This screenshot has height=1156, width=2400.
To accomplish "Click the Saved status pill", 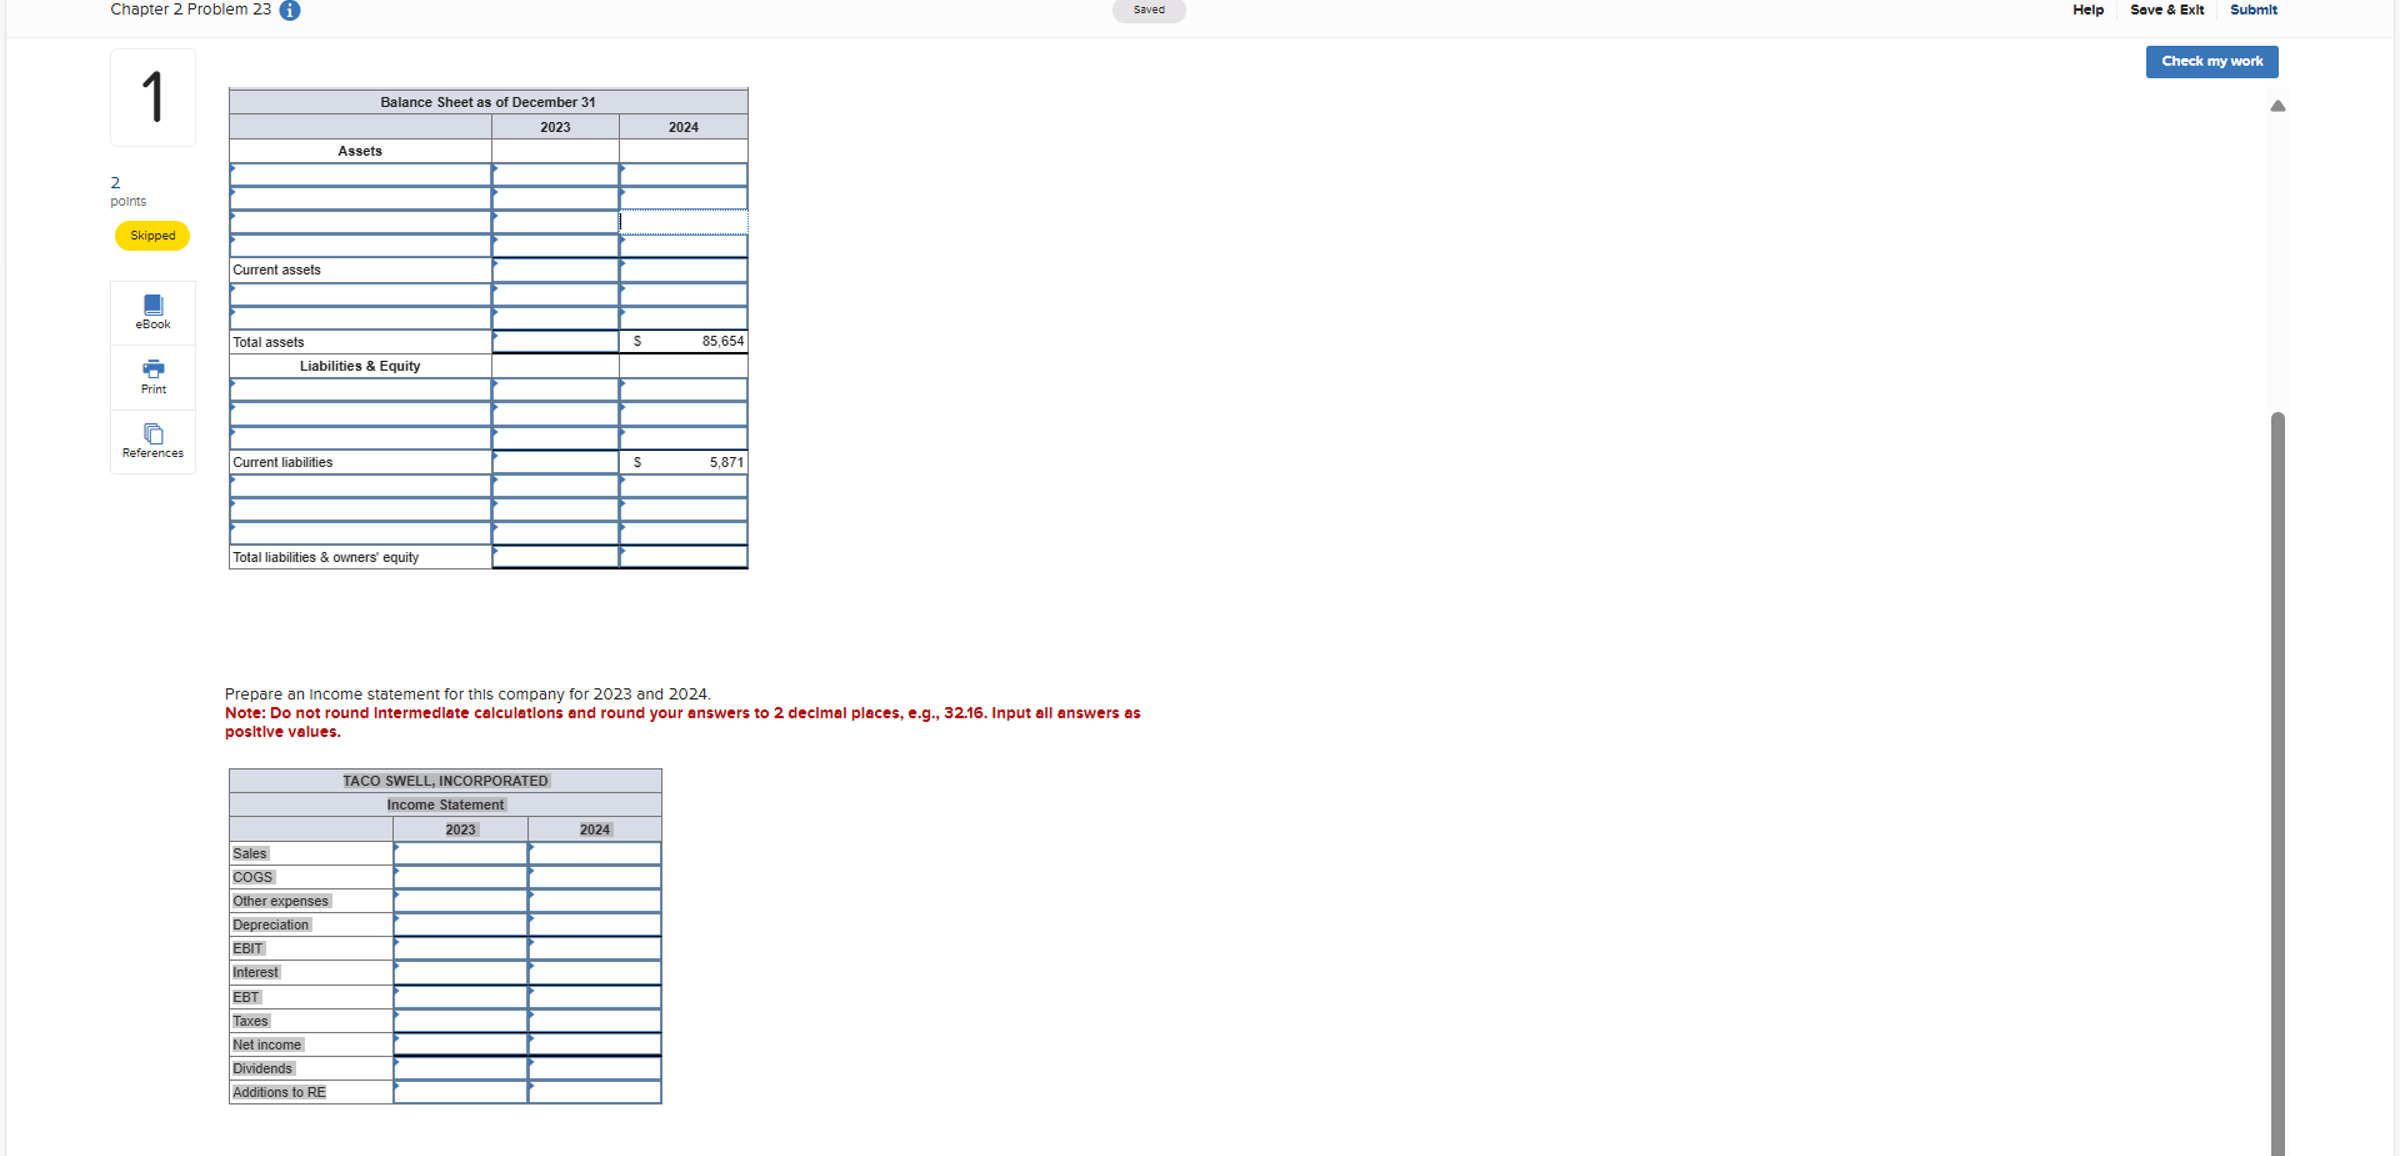I will [1148, 10].
